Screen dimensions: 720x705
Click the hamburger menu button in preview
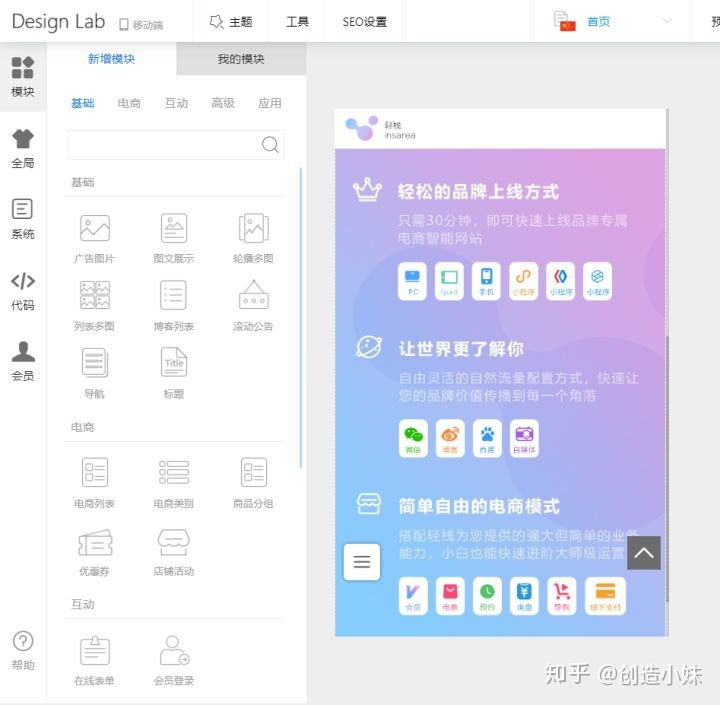pyautogui.click(x=362, y=562)
